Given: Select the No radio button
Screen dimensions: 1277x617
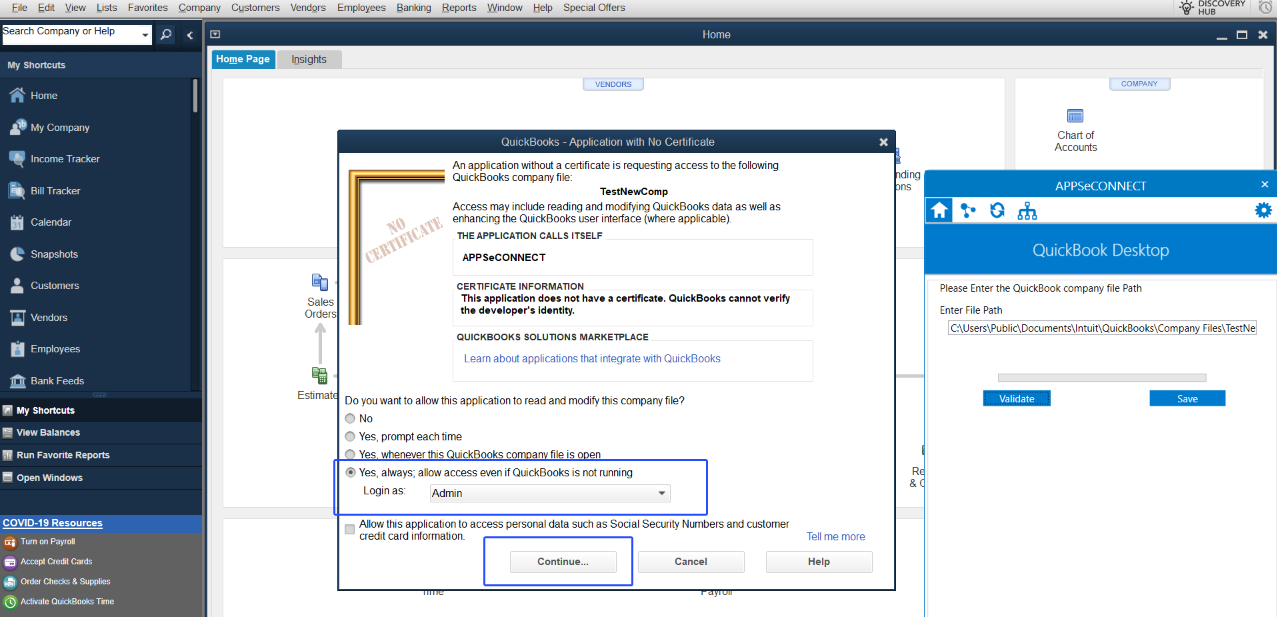Looking at the screenshot, I should coord(350,418).
